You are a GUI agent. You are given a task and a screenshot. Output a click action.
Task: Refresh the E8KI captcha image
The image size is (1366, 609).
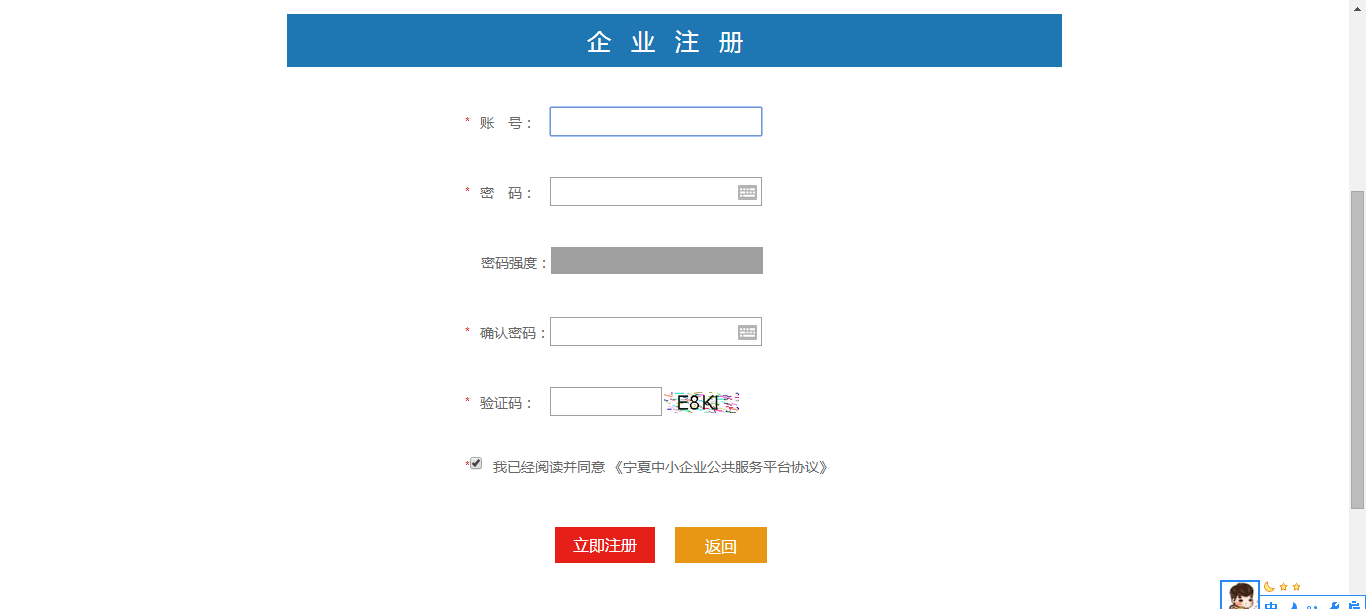pos(701,403)
